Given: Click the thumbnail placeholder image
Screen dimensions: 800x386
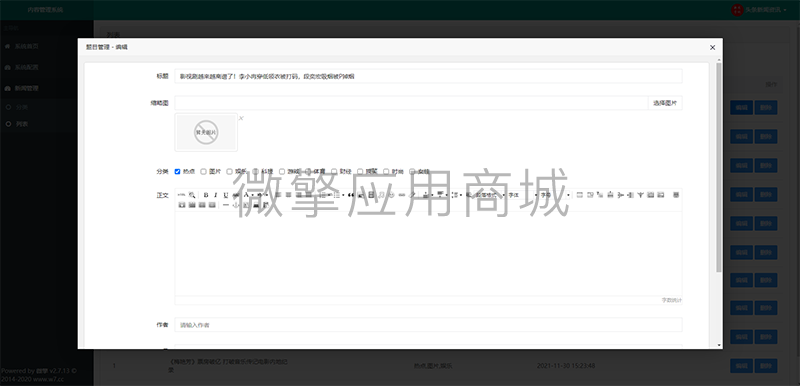Looking at the screenshot, I should (x=206, y=132).
